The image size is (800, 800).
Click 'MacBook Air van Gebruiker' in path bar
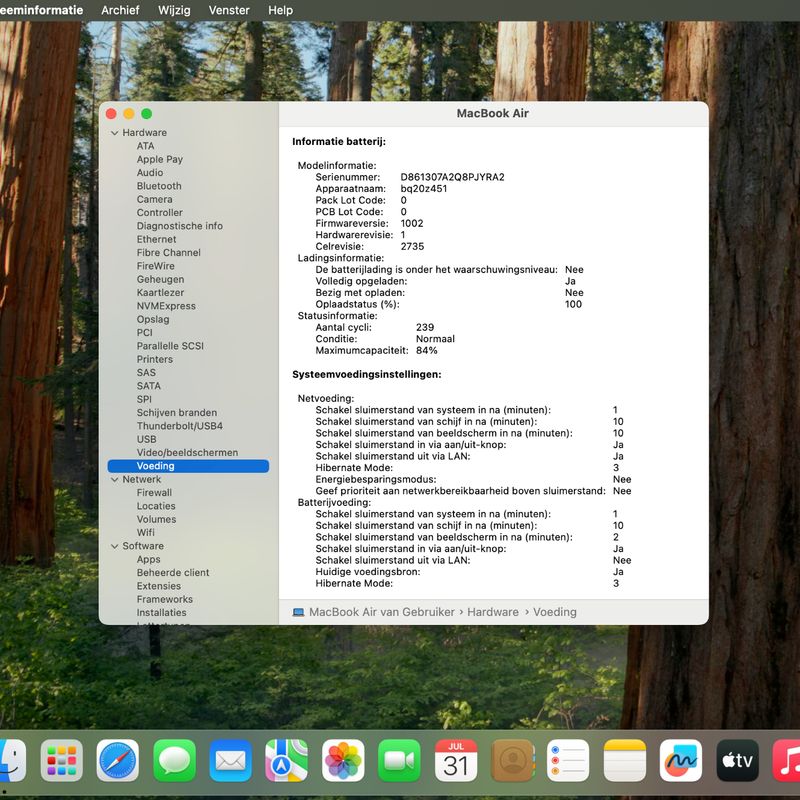(382, 612)
